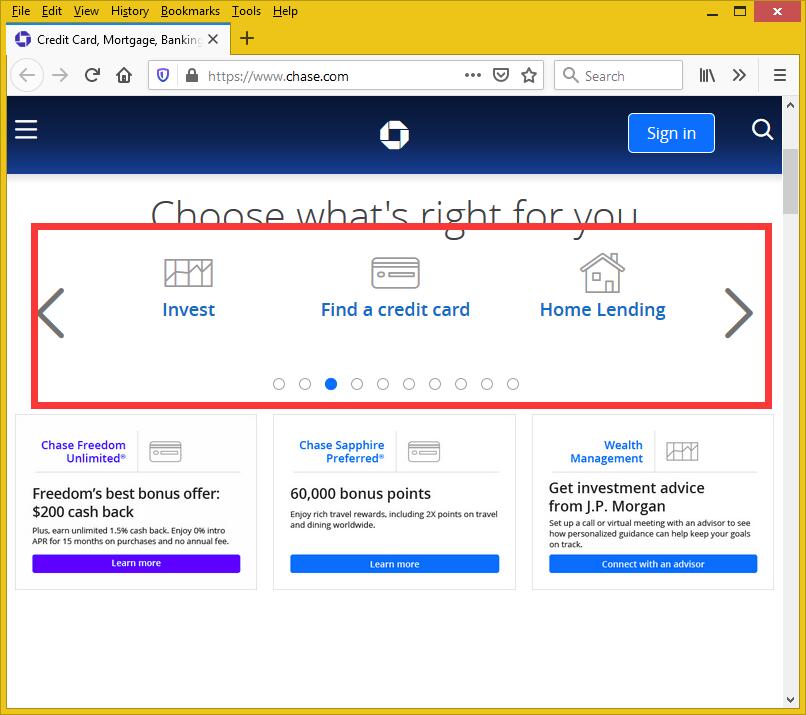Viewport: 806px width, 715px height.
Task: Open the site search magnifier icon
Action: tap(762, 131)
